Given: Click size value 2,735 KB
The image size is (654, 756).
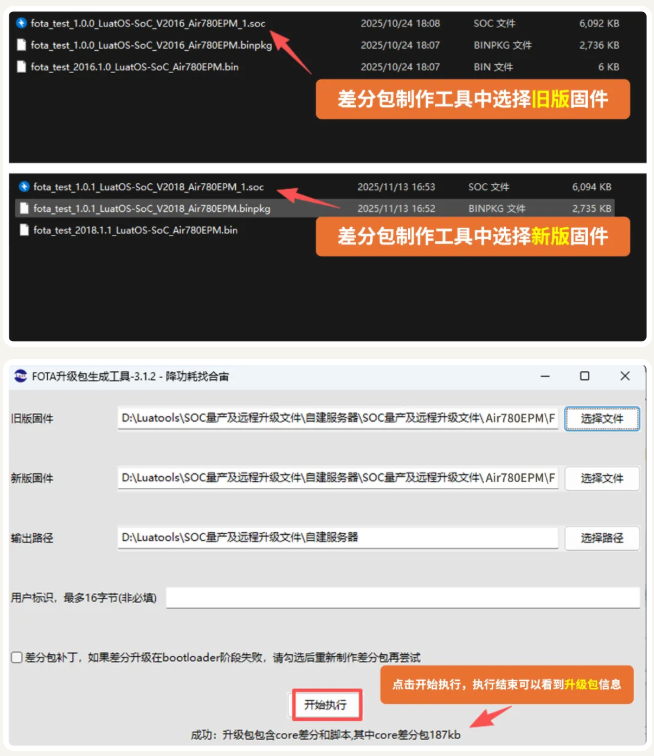Looking at the screenshot, I should 592,208.
